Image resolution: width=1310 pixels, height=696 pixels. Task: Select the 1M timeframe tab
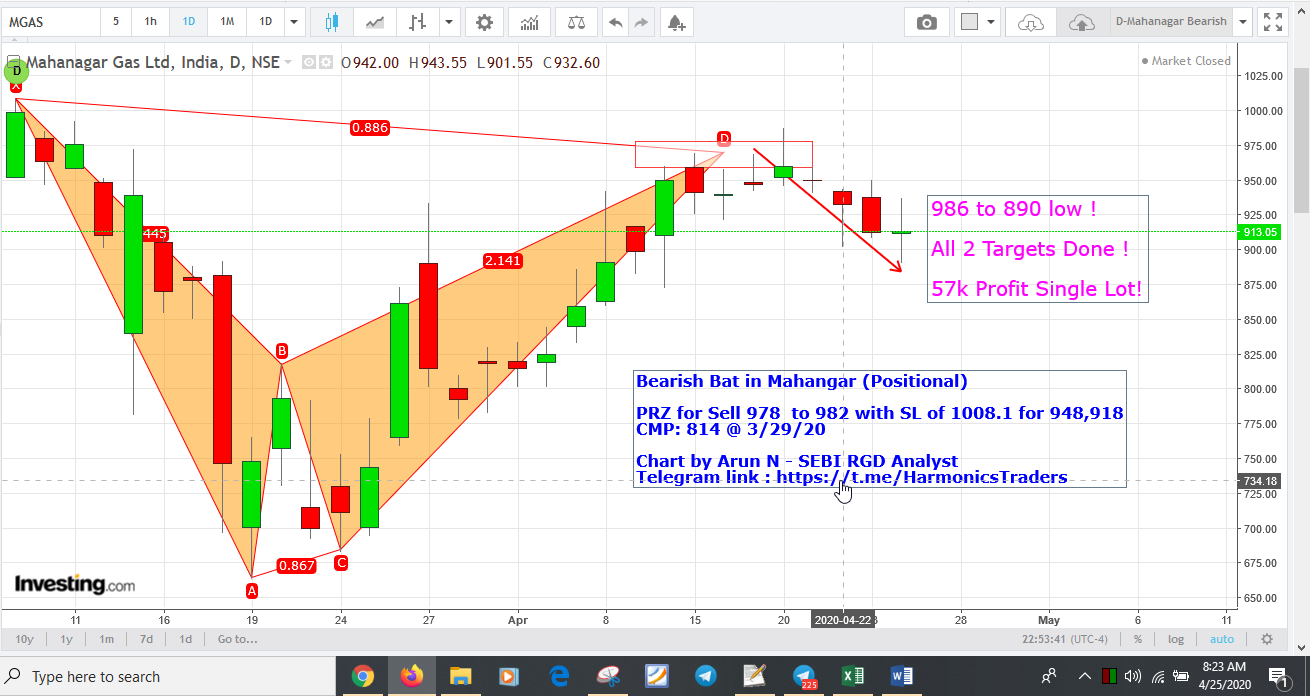(x=226, y=21)
